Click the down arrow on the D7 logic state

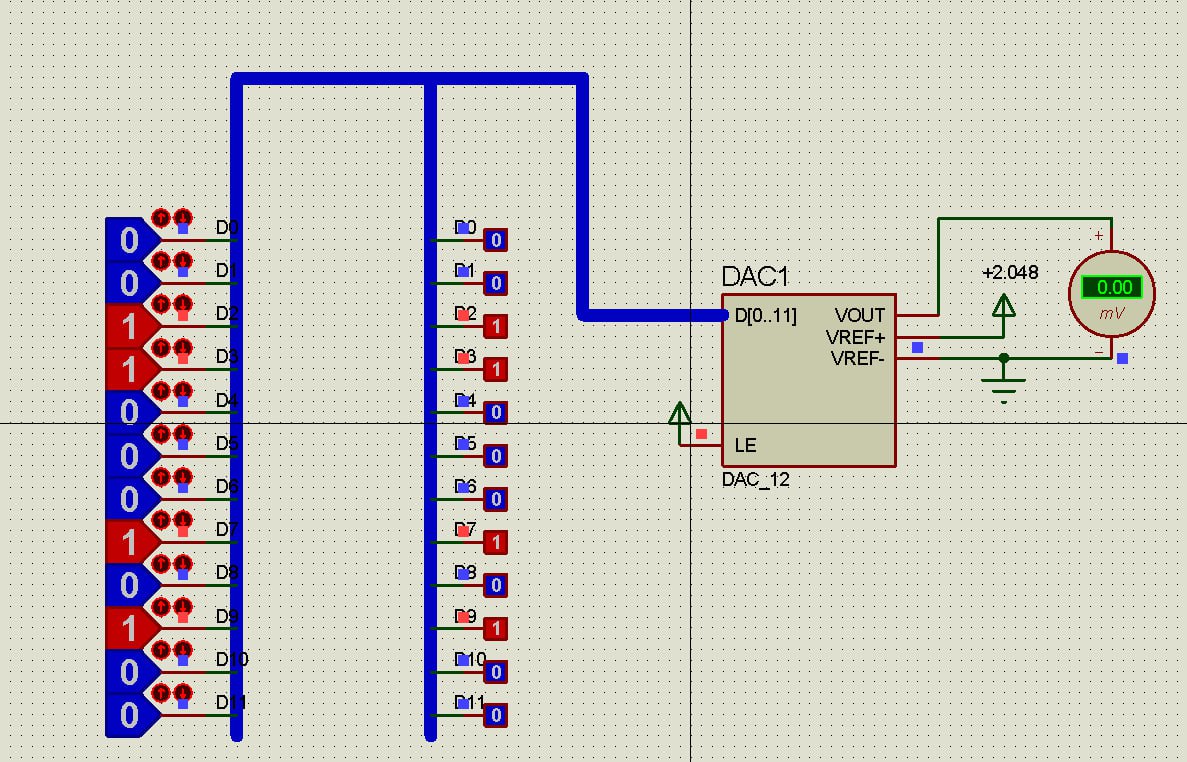[x=182, y=520]
